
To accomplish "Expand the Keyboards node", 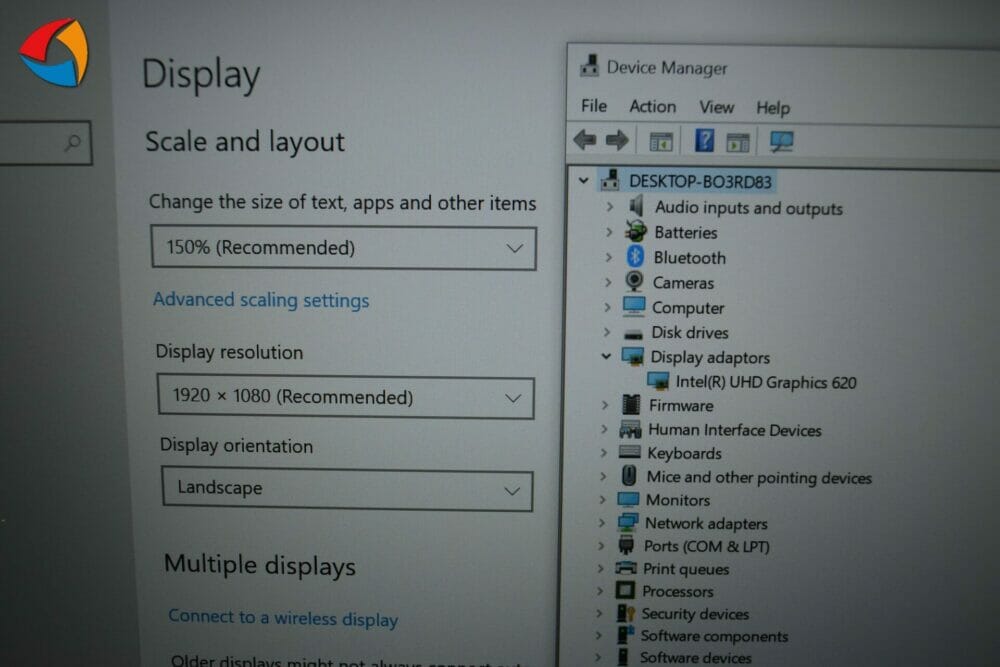I will click(603, 453).
